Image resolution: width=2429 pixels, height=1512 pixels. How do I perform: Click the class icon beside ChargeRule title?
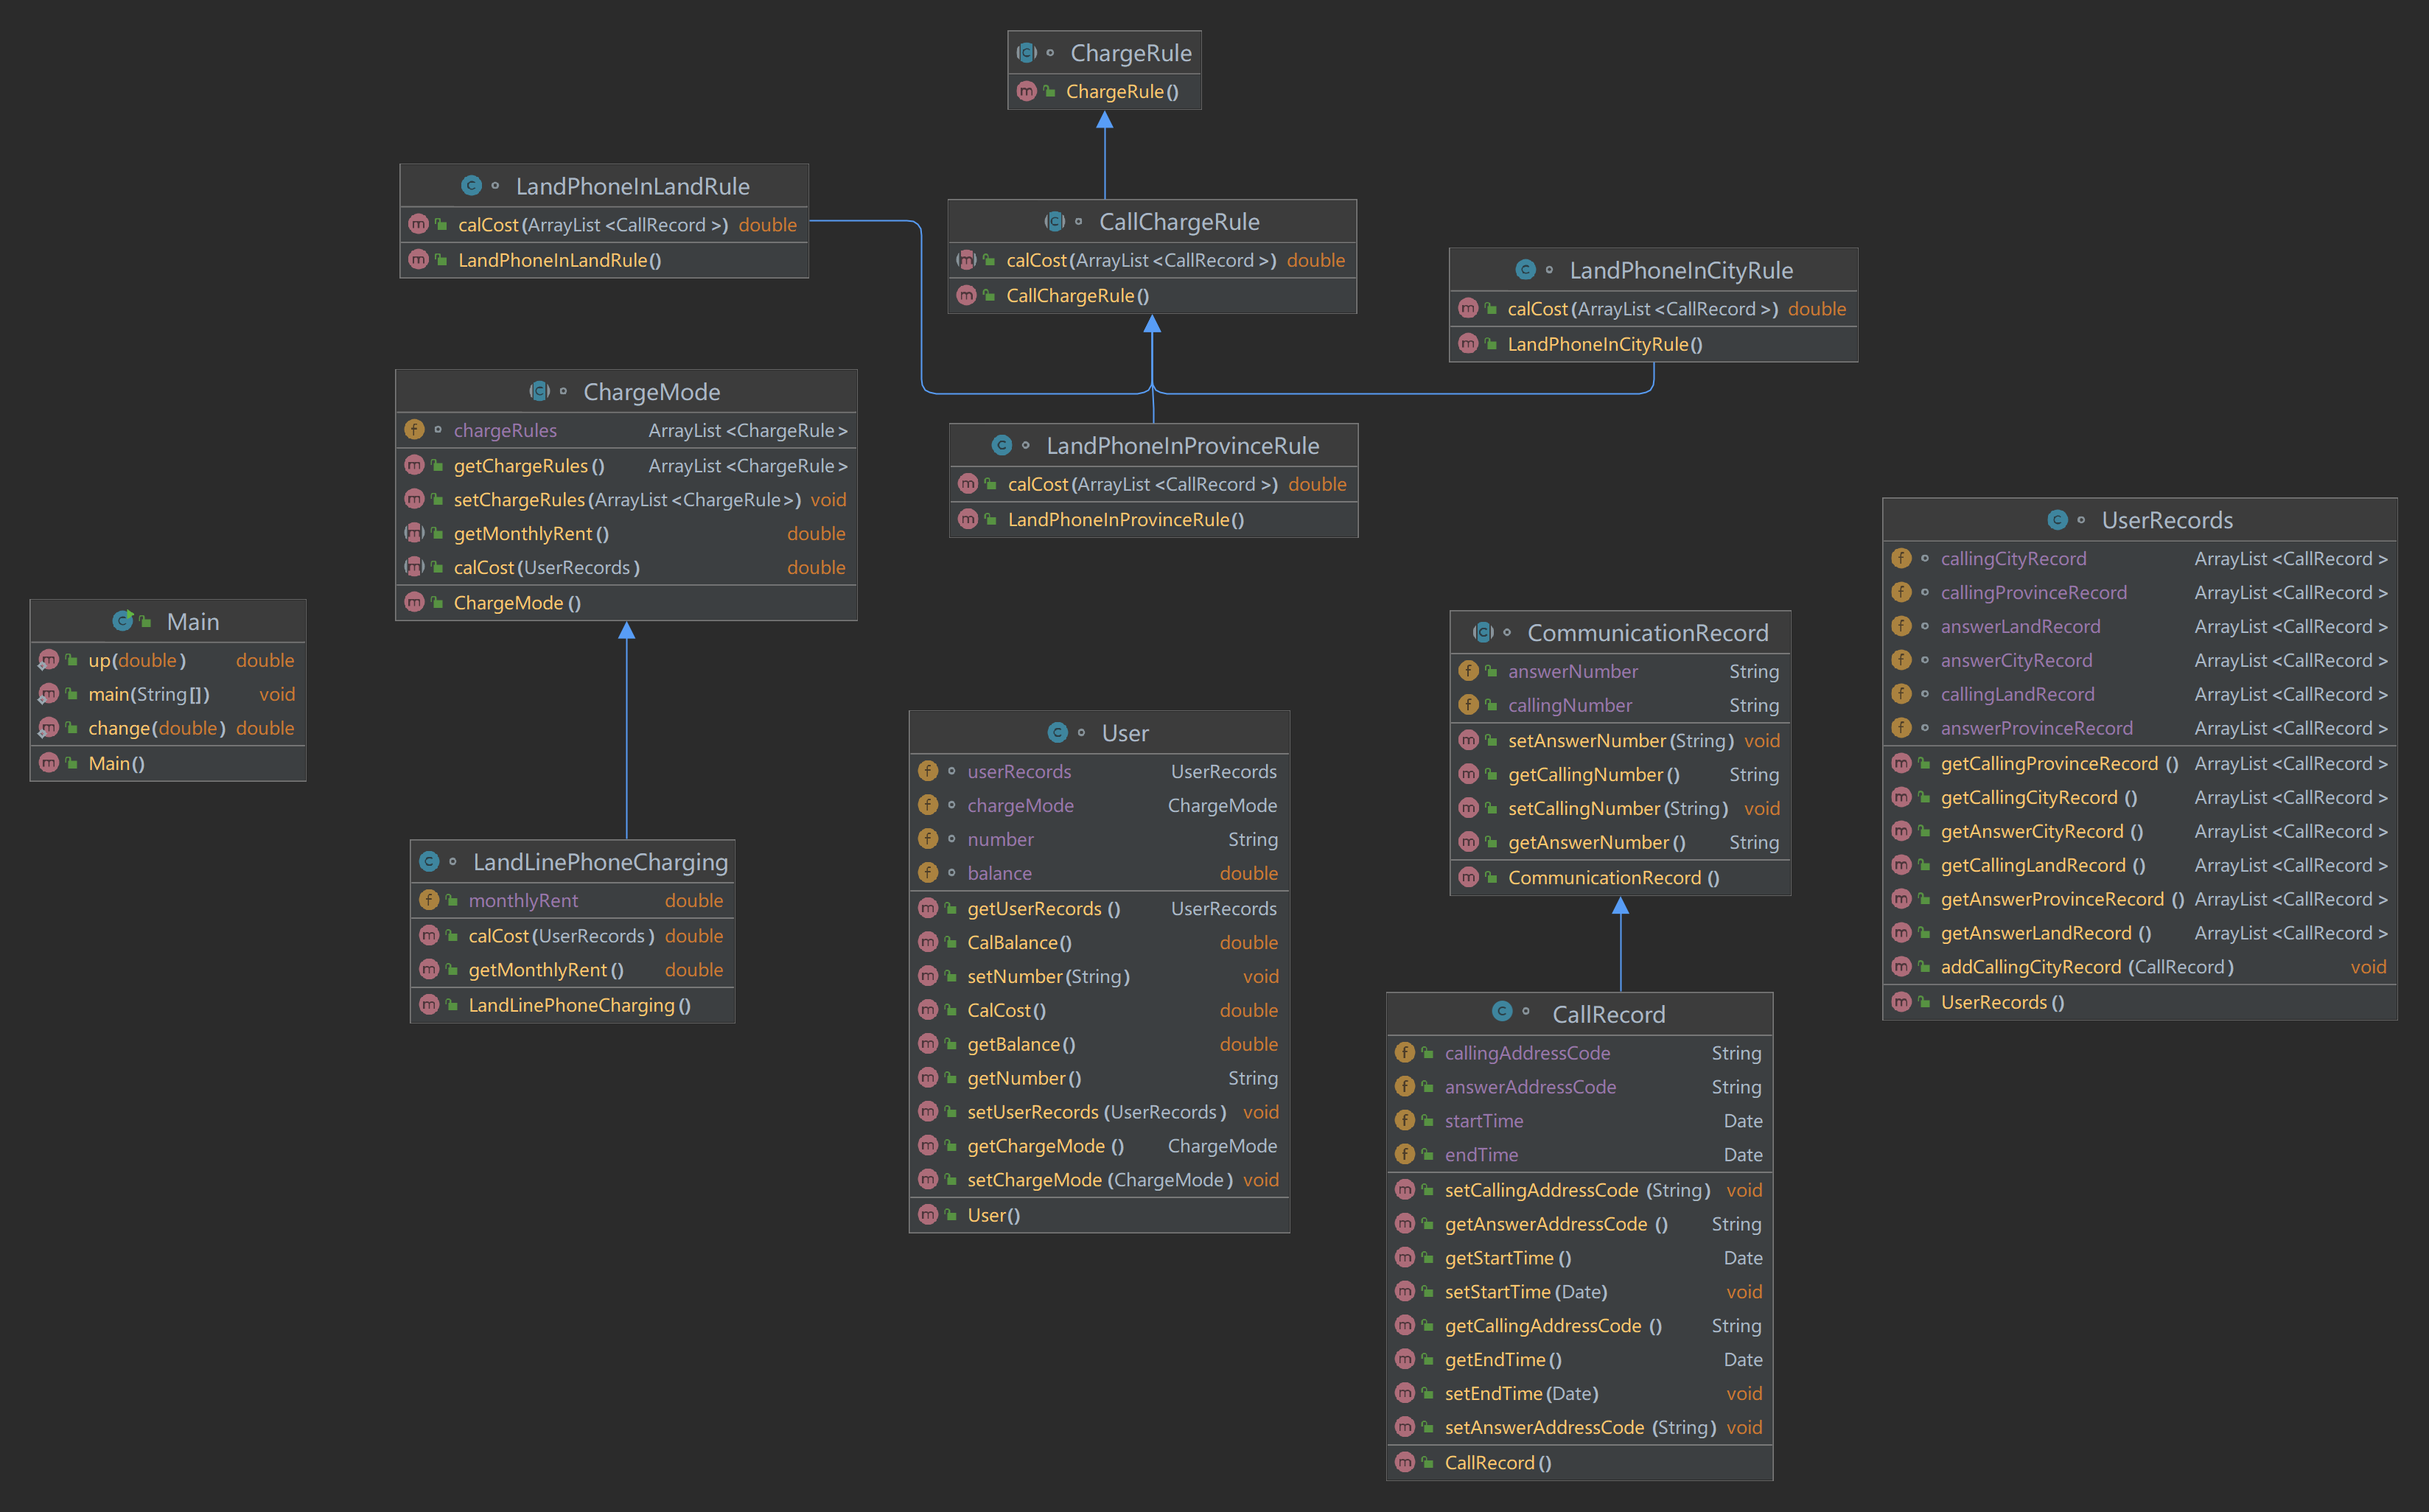point(1026,52)
